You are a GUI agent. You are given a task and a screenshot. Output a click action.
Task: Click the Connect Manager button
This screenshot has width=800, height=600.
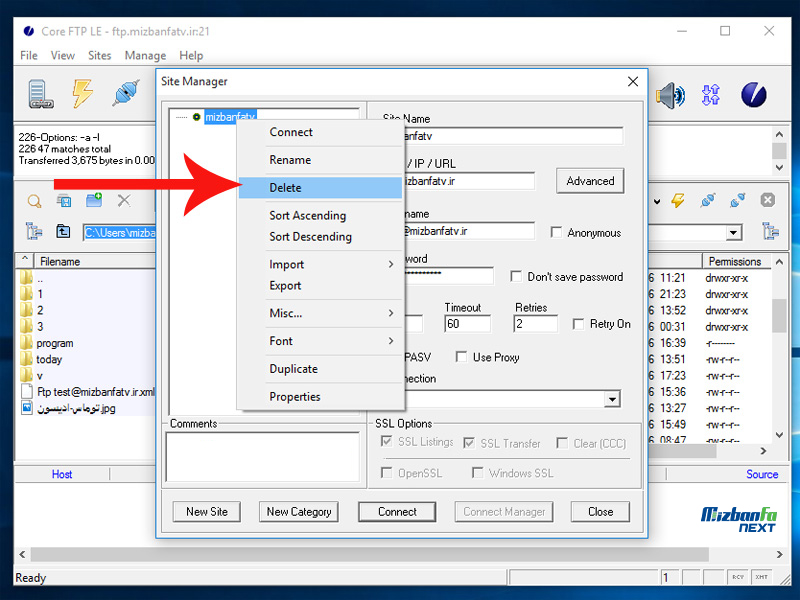tap(504, 512)
